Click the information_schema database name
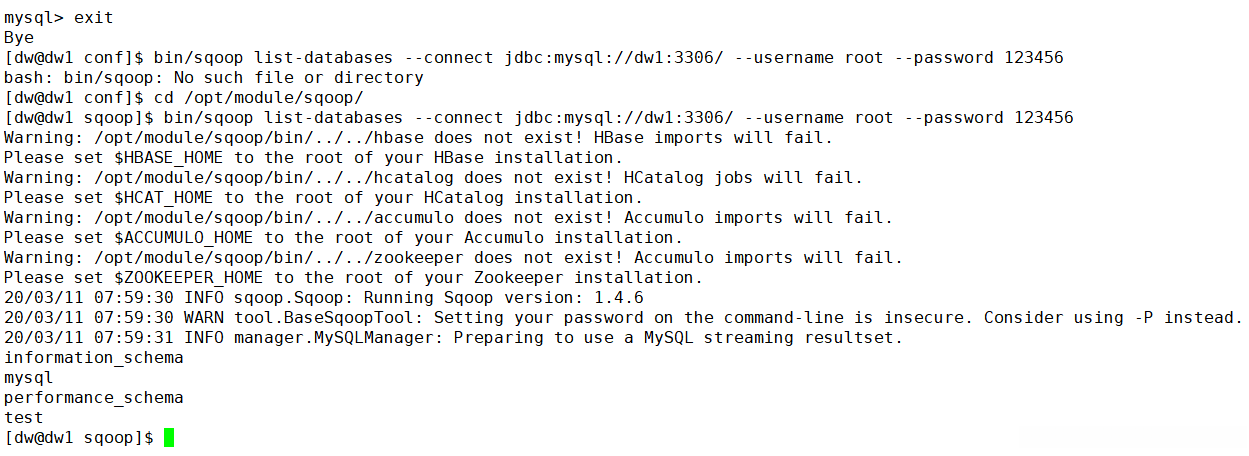The width and height of the screenshot is (1249, 456). (94, 358)
